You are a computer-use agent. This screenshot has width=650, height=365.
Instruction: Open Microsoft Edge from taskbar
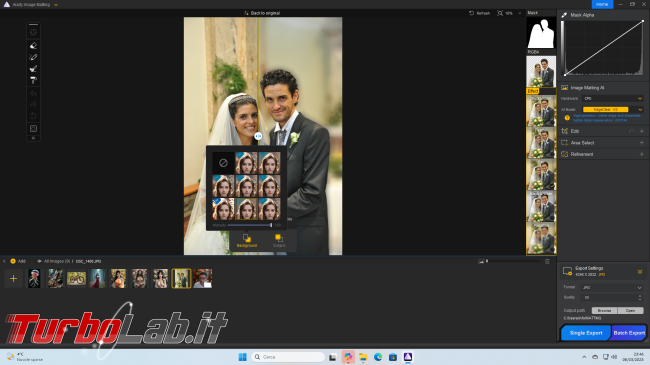click(378, 357)
